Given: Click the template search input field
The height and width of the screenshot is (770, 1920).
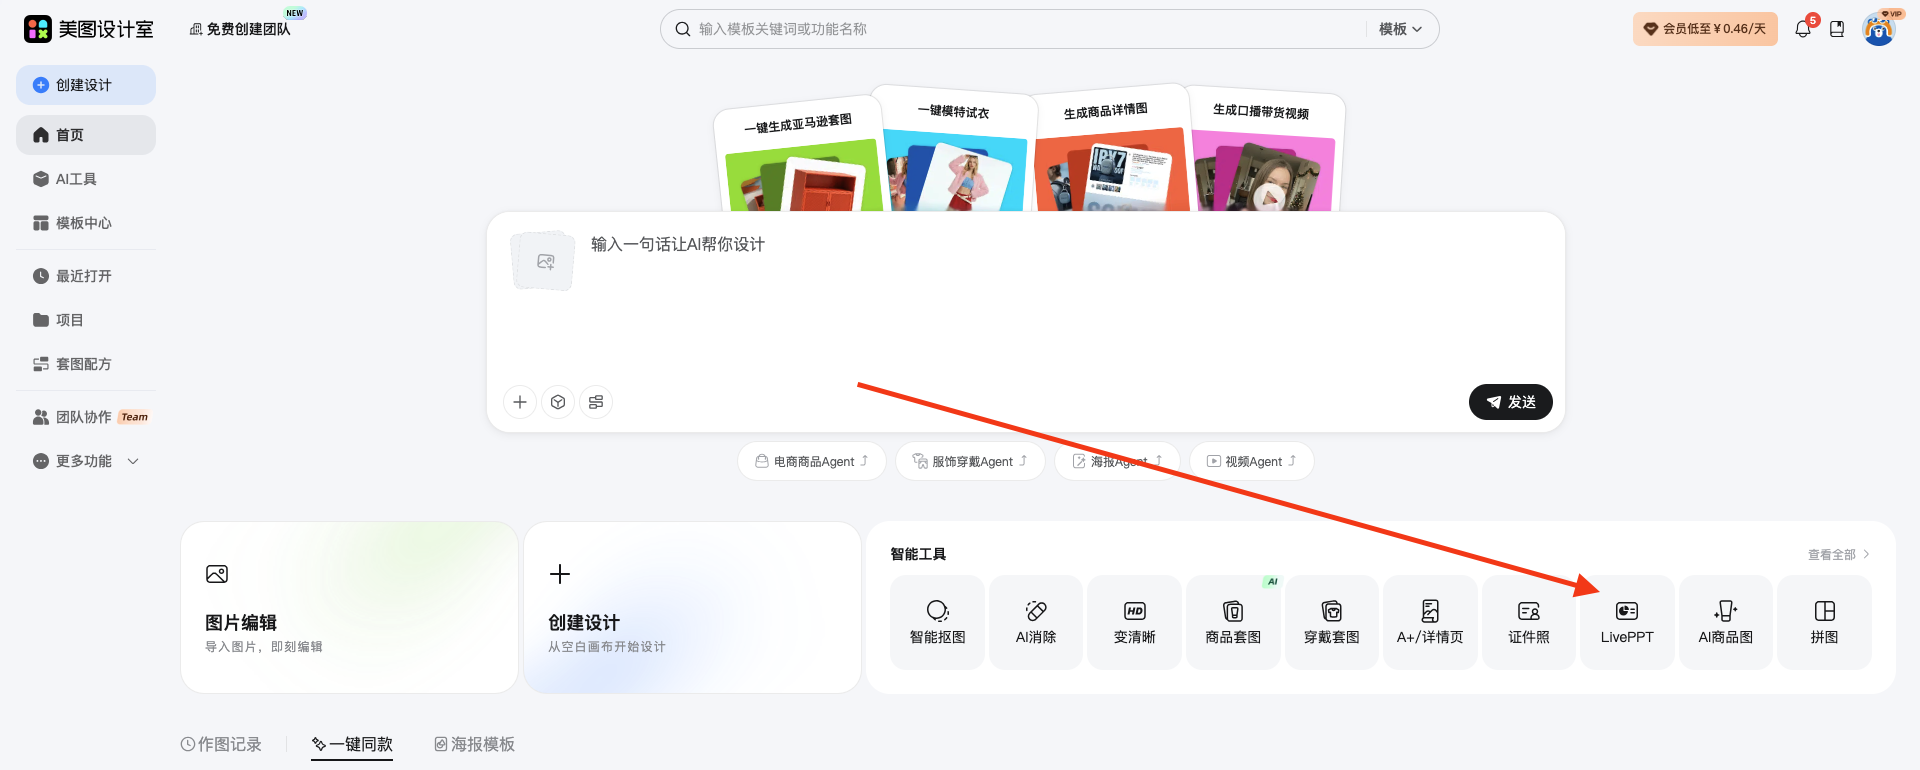Looking at the screenshot, I should [1030, 29].
